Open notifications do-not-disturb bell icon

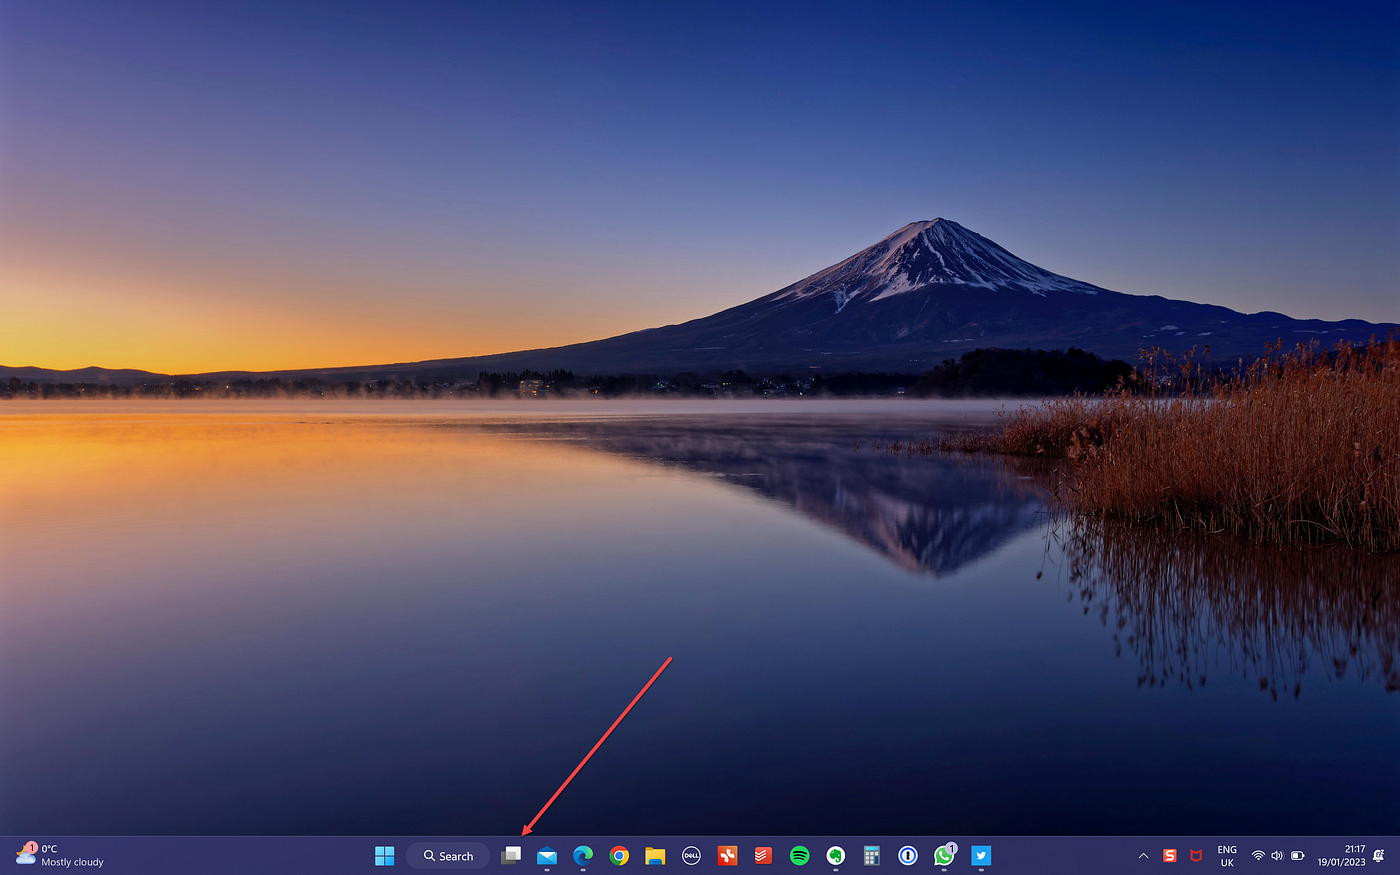coord(1379,856)
